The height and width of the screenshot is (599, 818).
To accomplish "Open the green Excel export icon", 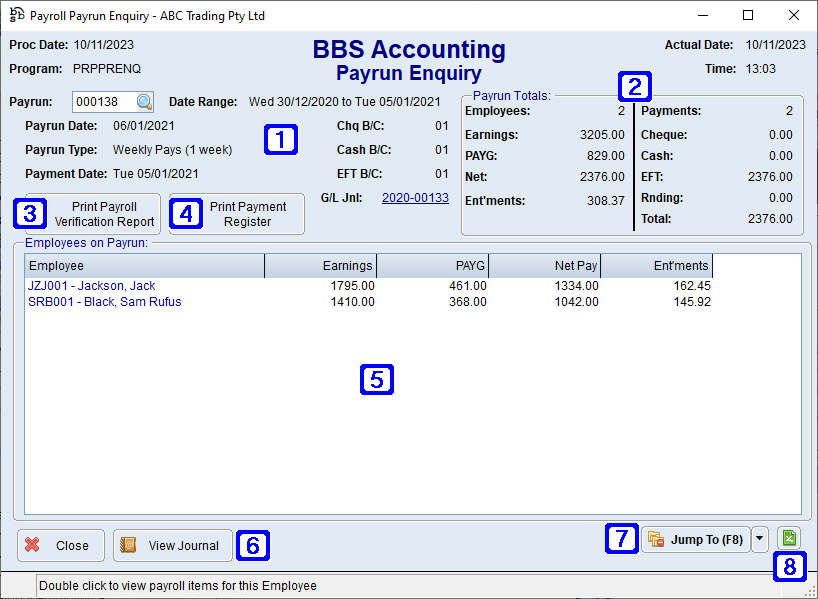I will [789, 537].
